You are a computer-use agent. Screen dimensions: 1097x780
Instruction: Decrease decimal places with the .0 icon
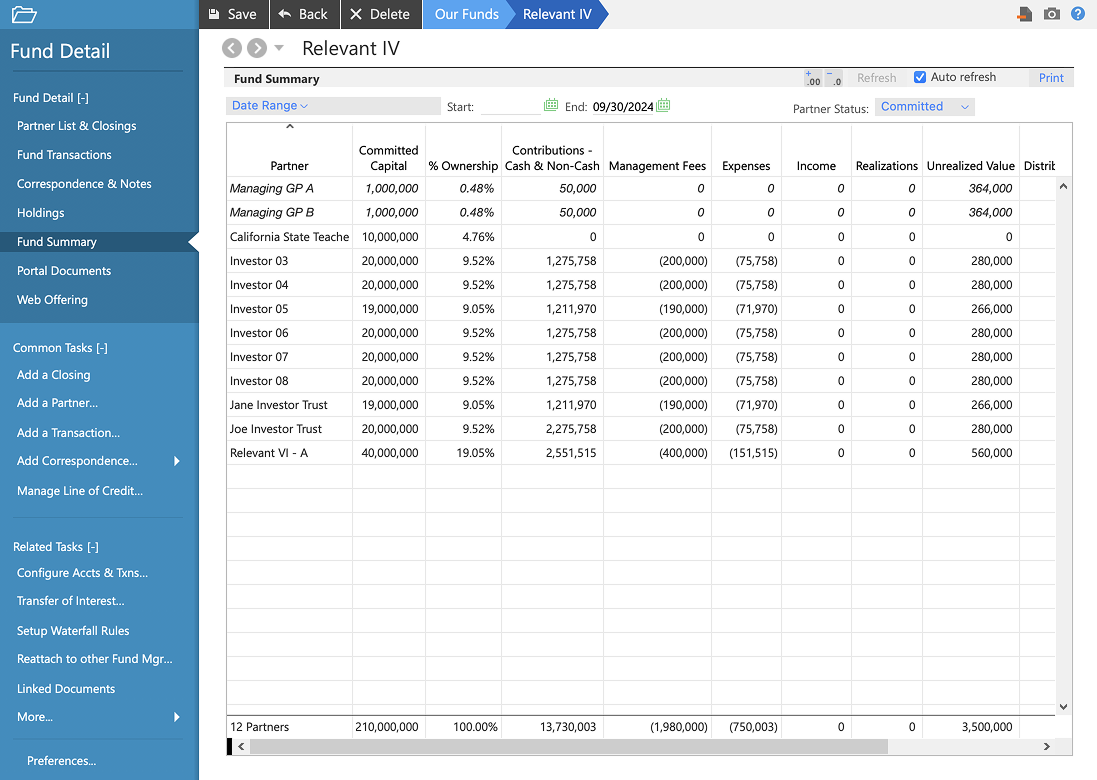[834, 78]
